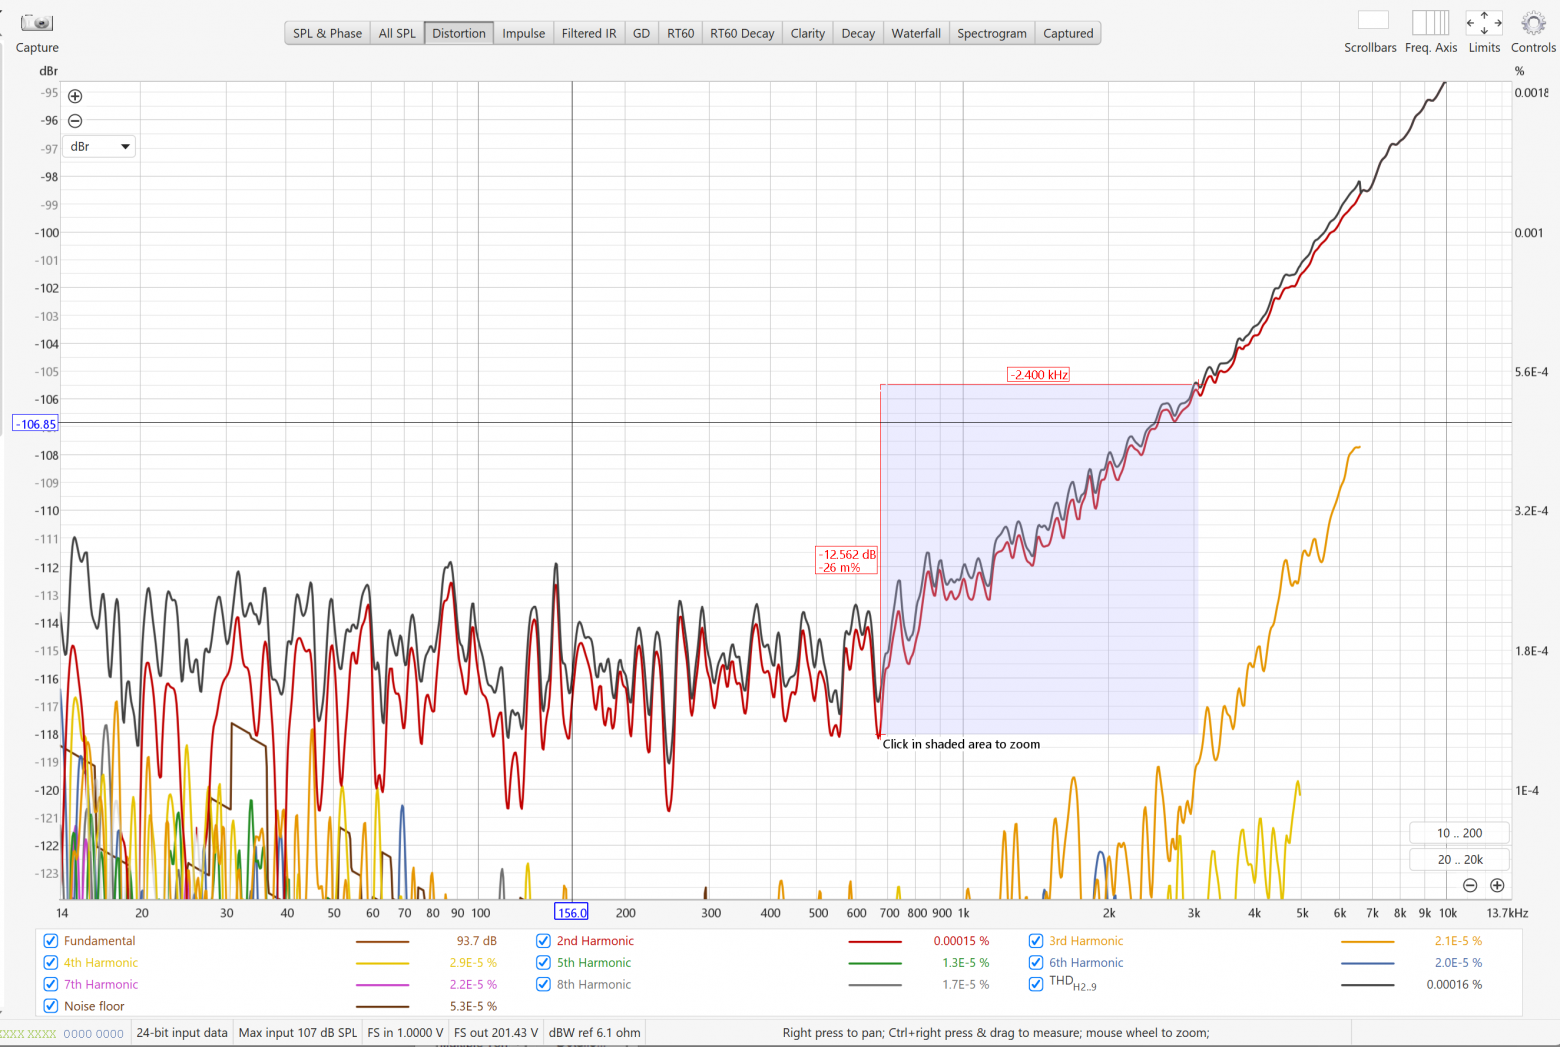
Task: Select the All SPL tab
Action: [397, 33]
